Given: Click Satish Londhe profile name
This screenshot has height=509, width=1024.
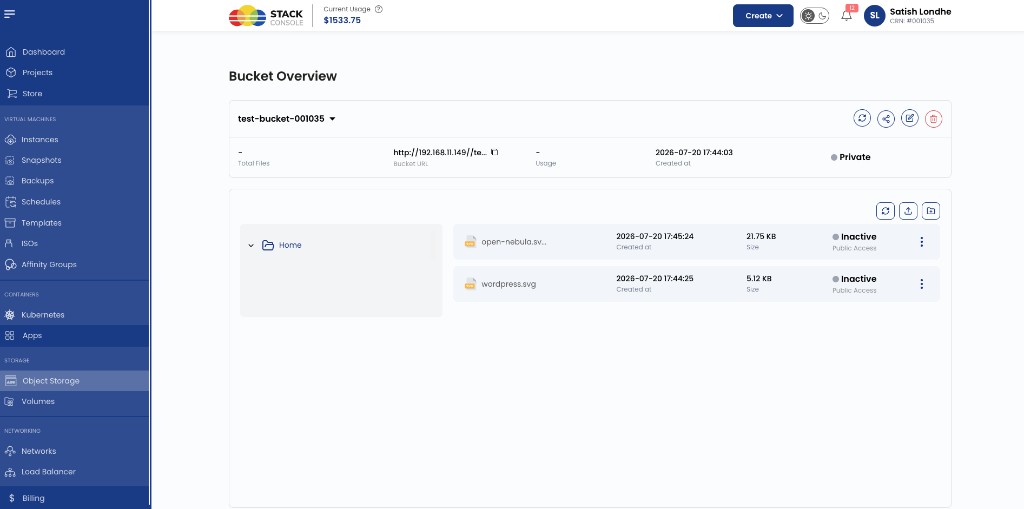Looking at the screenshot, I should tap(920, 12).
